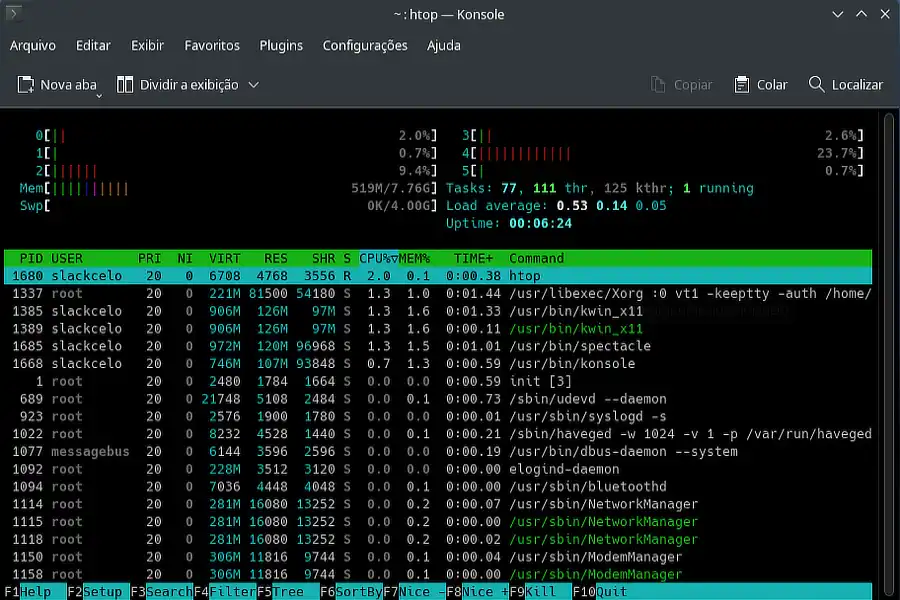Click the Uptime value 00:06:24
The height and width of the screenshot is (600, 900).
pyautogui.click(x=540, y=223)
